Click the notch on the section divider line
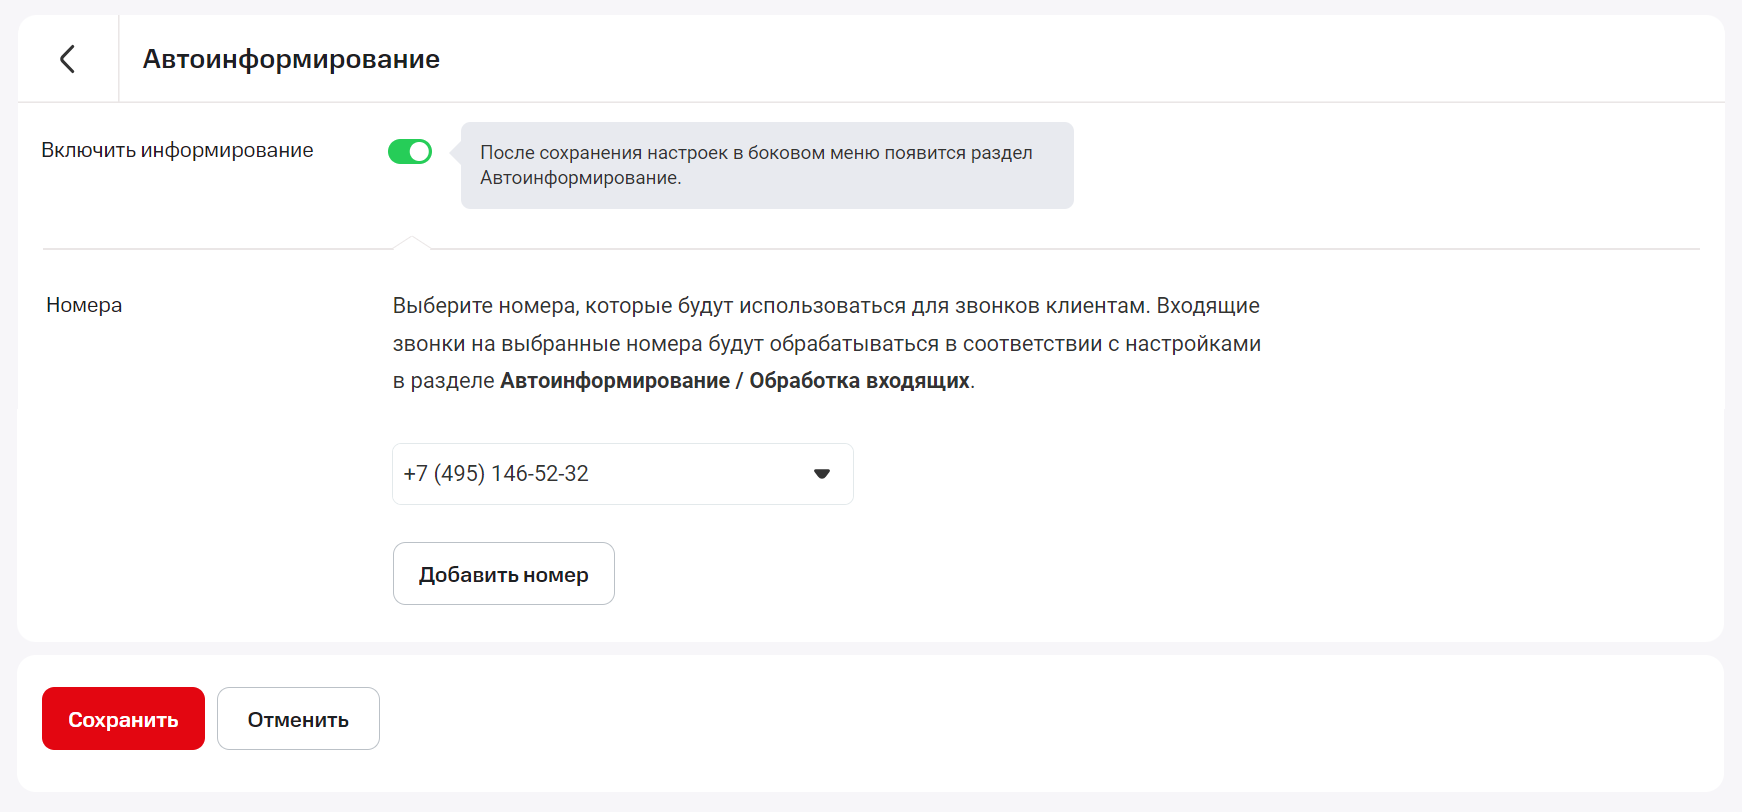1742x812 pixels. [x=411, y=242]
